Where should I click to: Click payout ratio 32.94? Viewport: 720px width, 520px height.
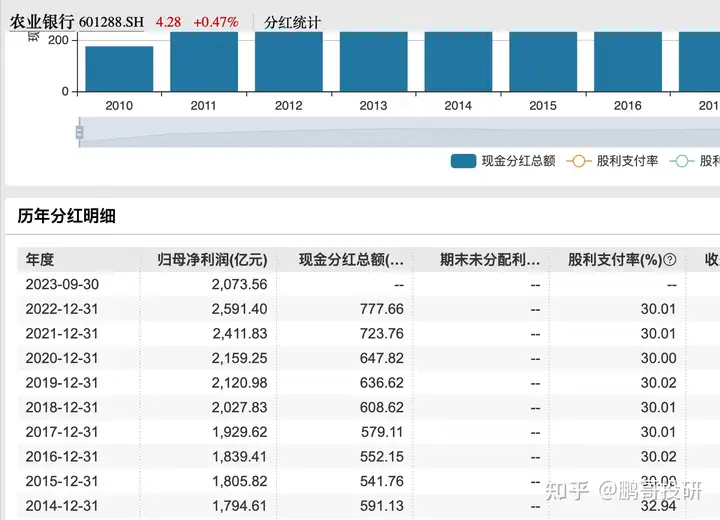pos(658,506)
